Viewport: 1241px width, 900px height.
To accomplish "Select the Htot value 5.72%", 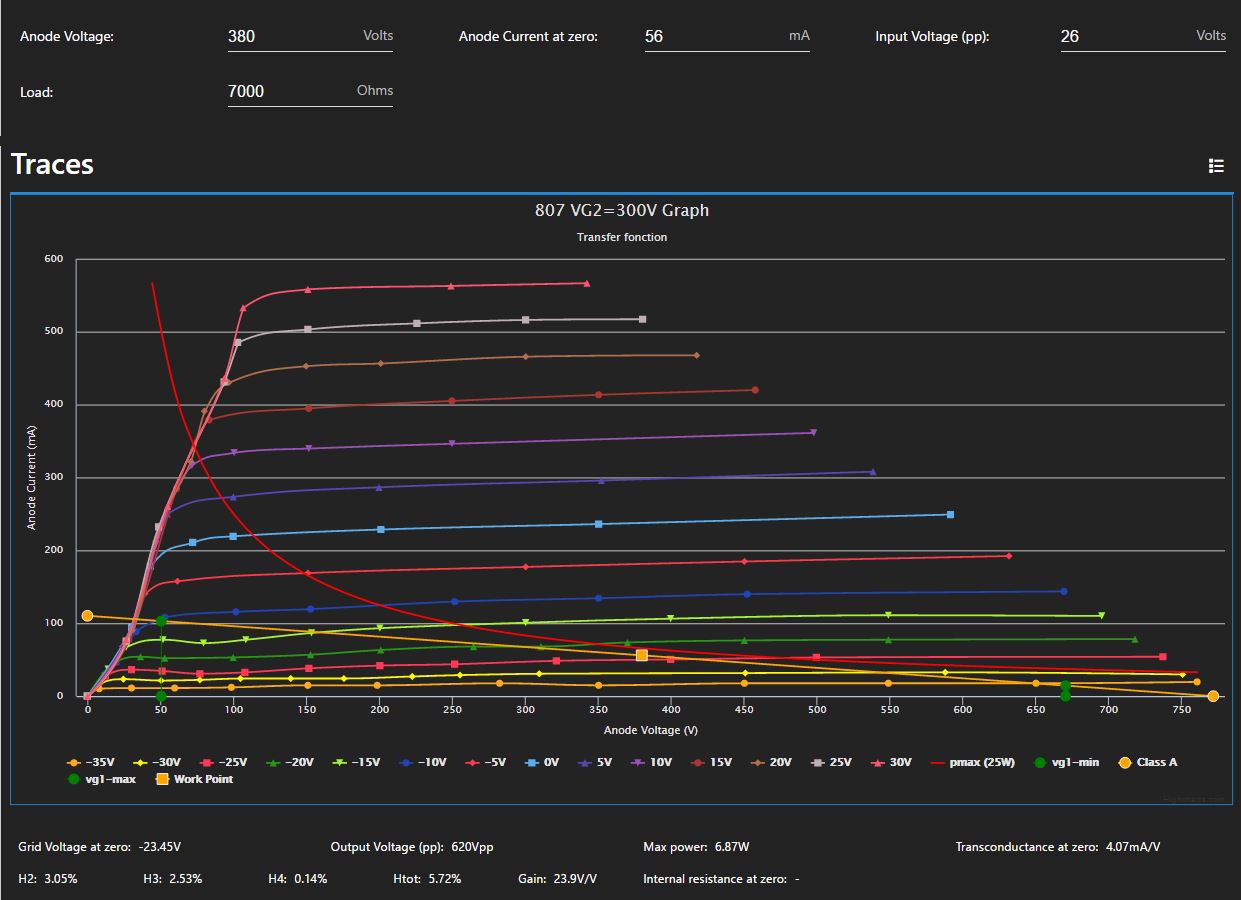I will [443, 879].
